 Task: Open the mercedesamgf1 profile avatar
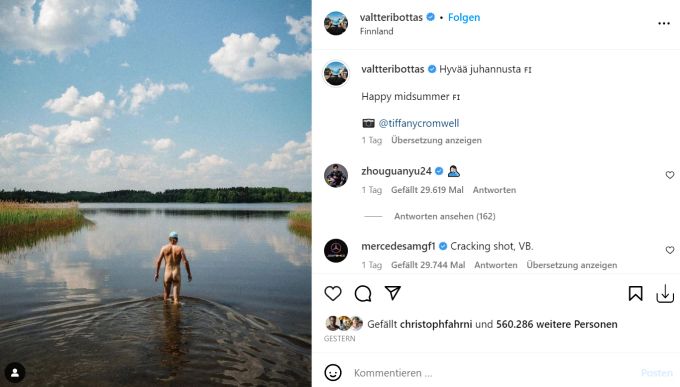(336, 250)
